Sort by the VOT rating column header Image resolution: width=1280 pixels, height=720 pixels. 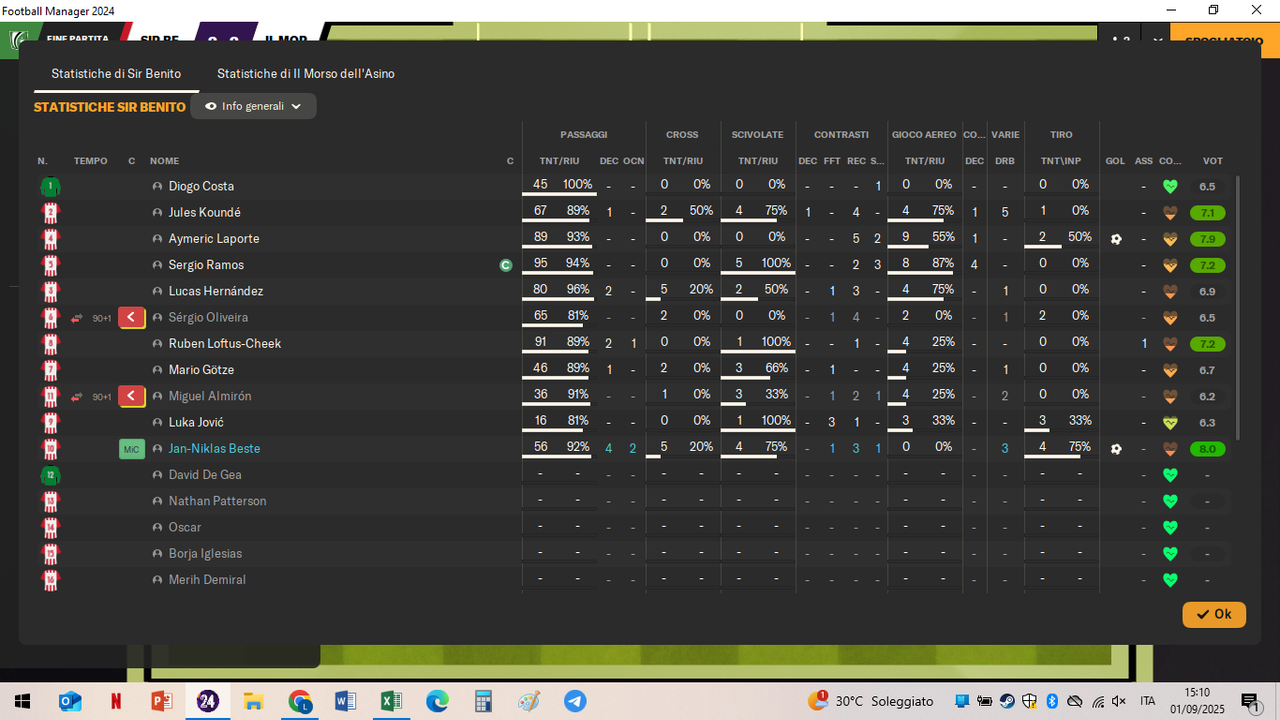pos(1212,161)
